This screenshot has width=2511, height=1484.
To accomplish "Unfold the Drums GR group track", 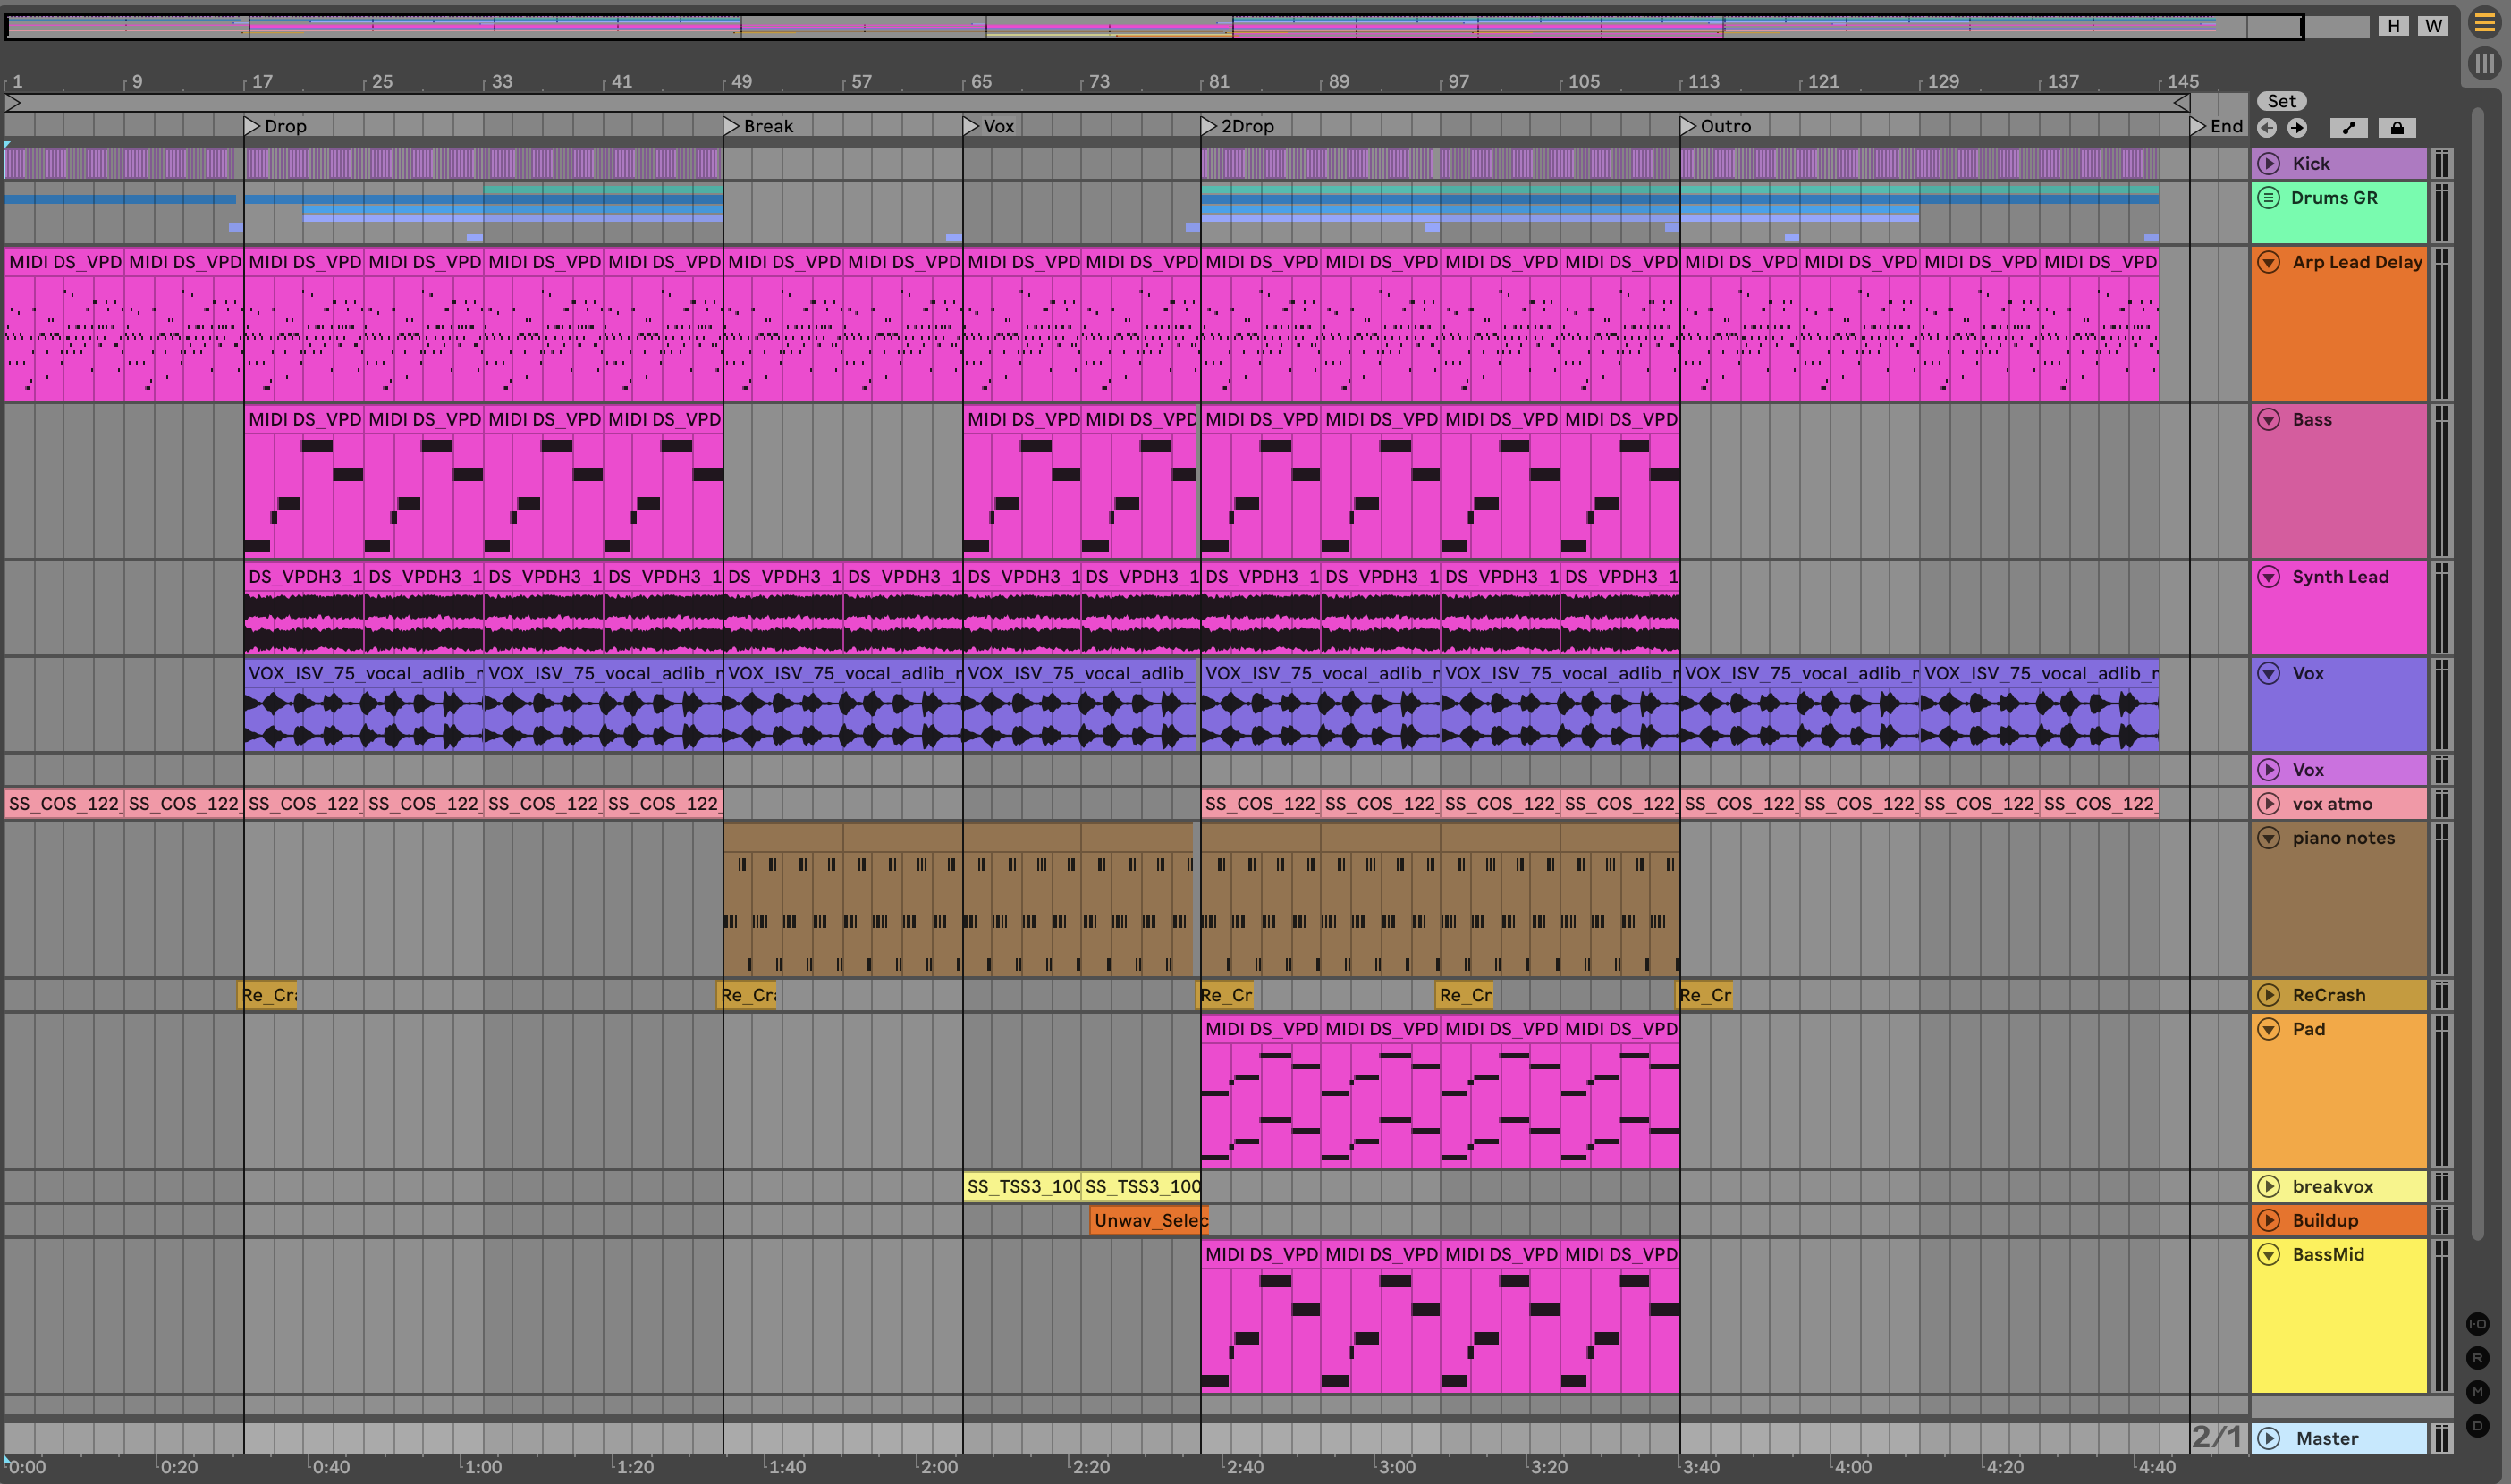I will pyautogui.click(x=2269, y=198).
